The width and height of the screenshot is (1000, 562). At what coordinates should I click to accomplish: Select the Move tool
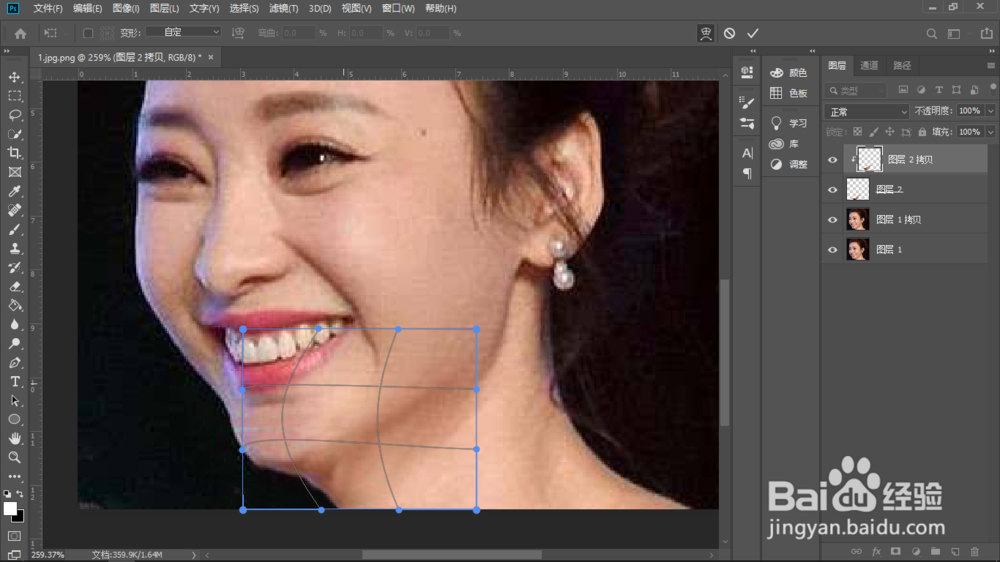pos(14,77)
